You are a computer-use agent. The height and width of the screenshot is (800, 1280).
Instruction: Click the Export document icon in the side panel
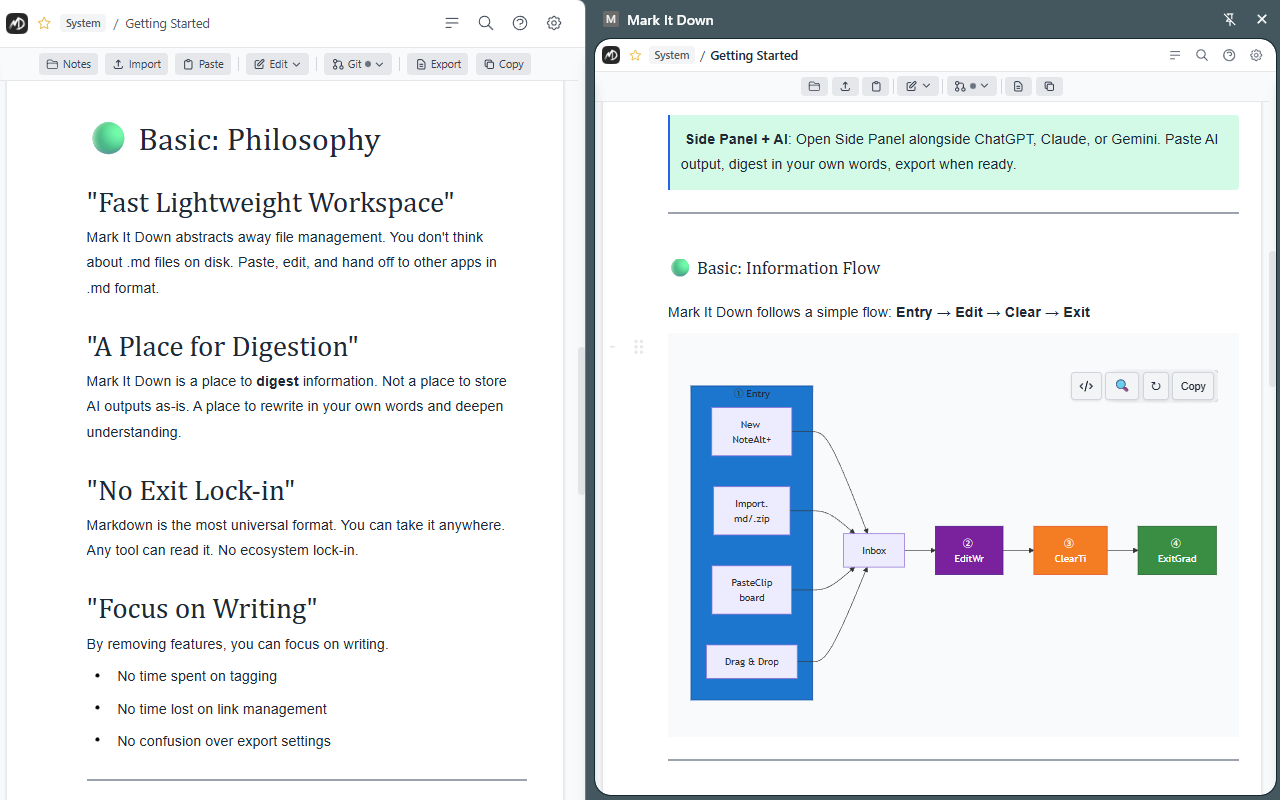[1018, 86]
